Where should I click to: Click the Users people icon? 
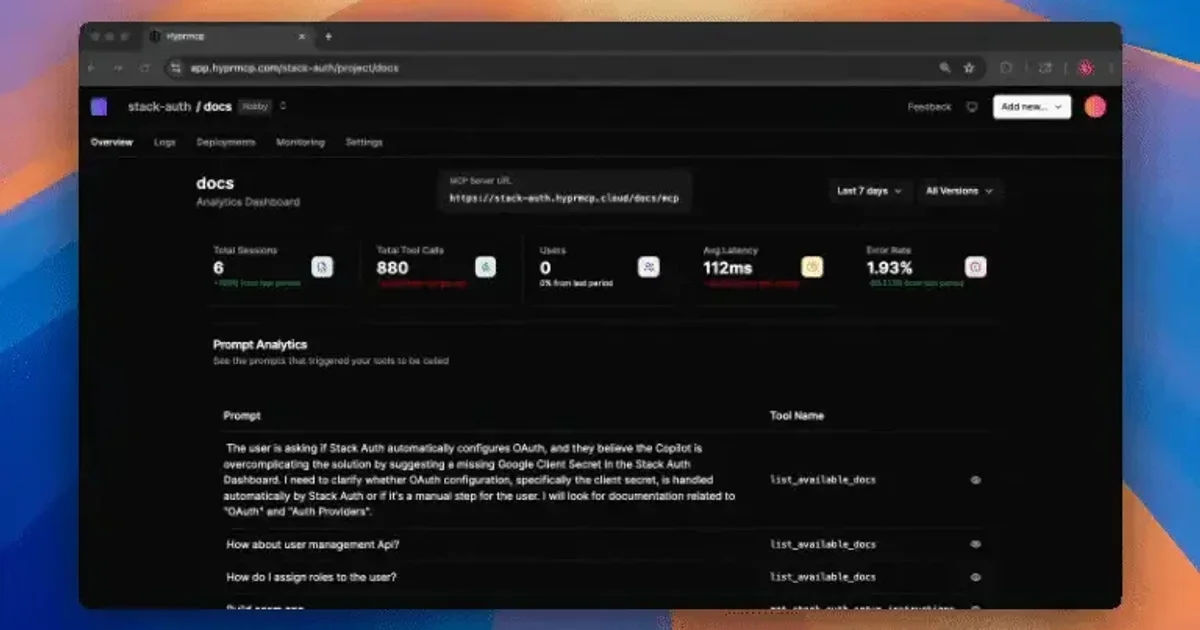point(649,267)
